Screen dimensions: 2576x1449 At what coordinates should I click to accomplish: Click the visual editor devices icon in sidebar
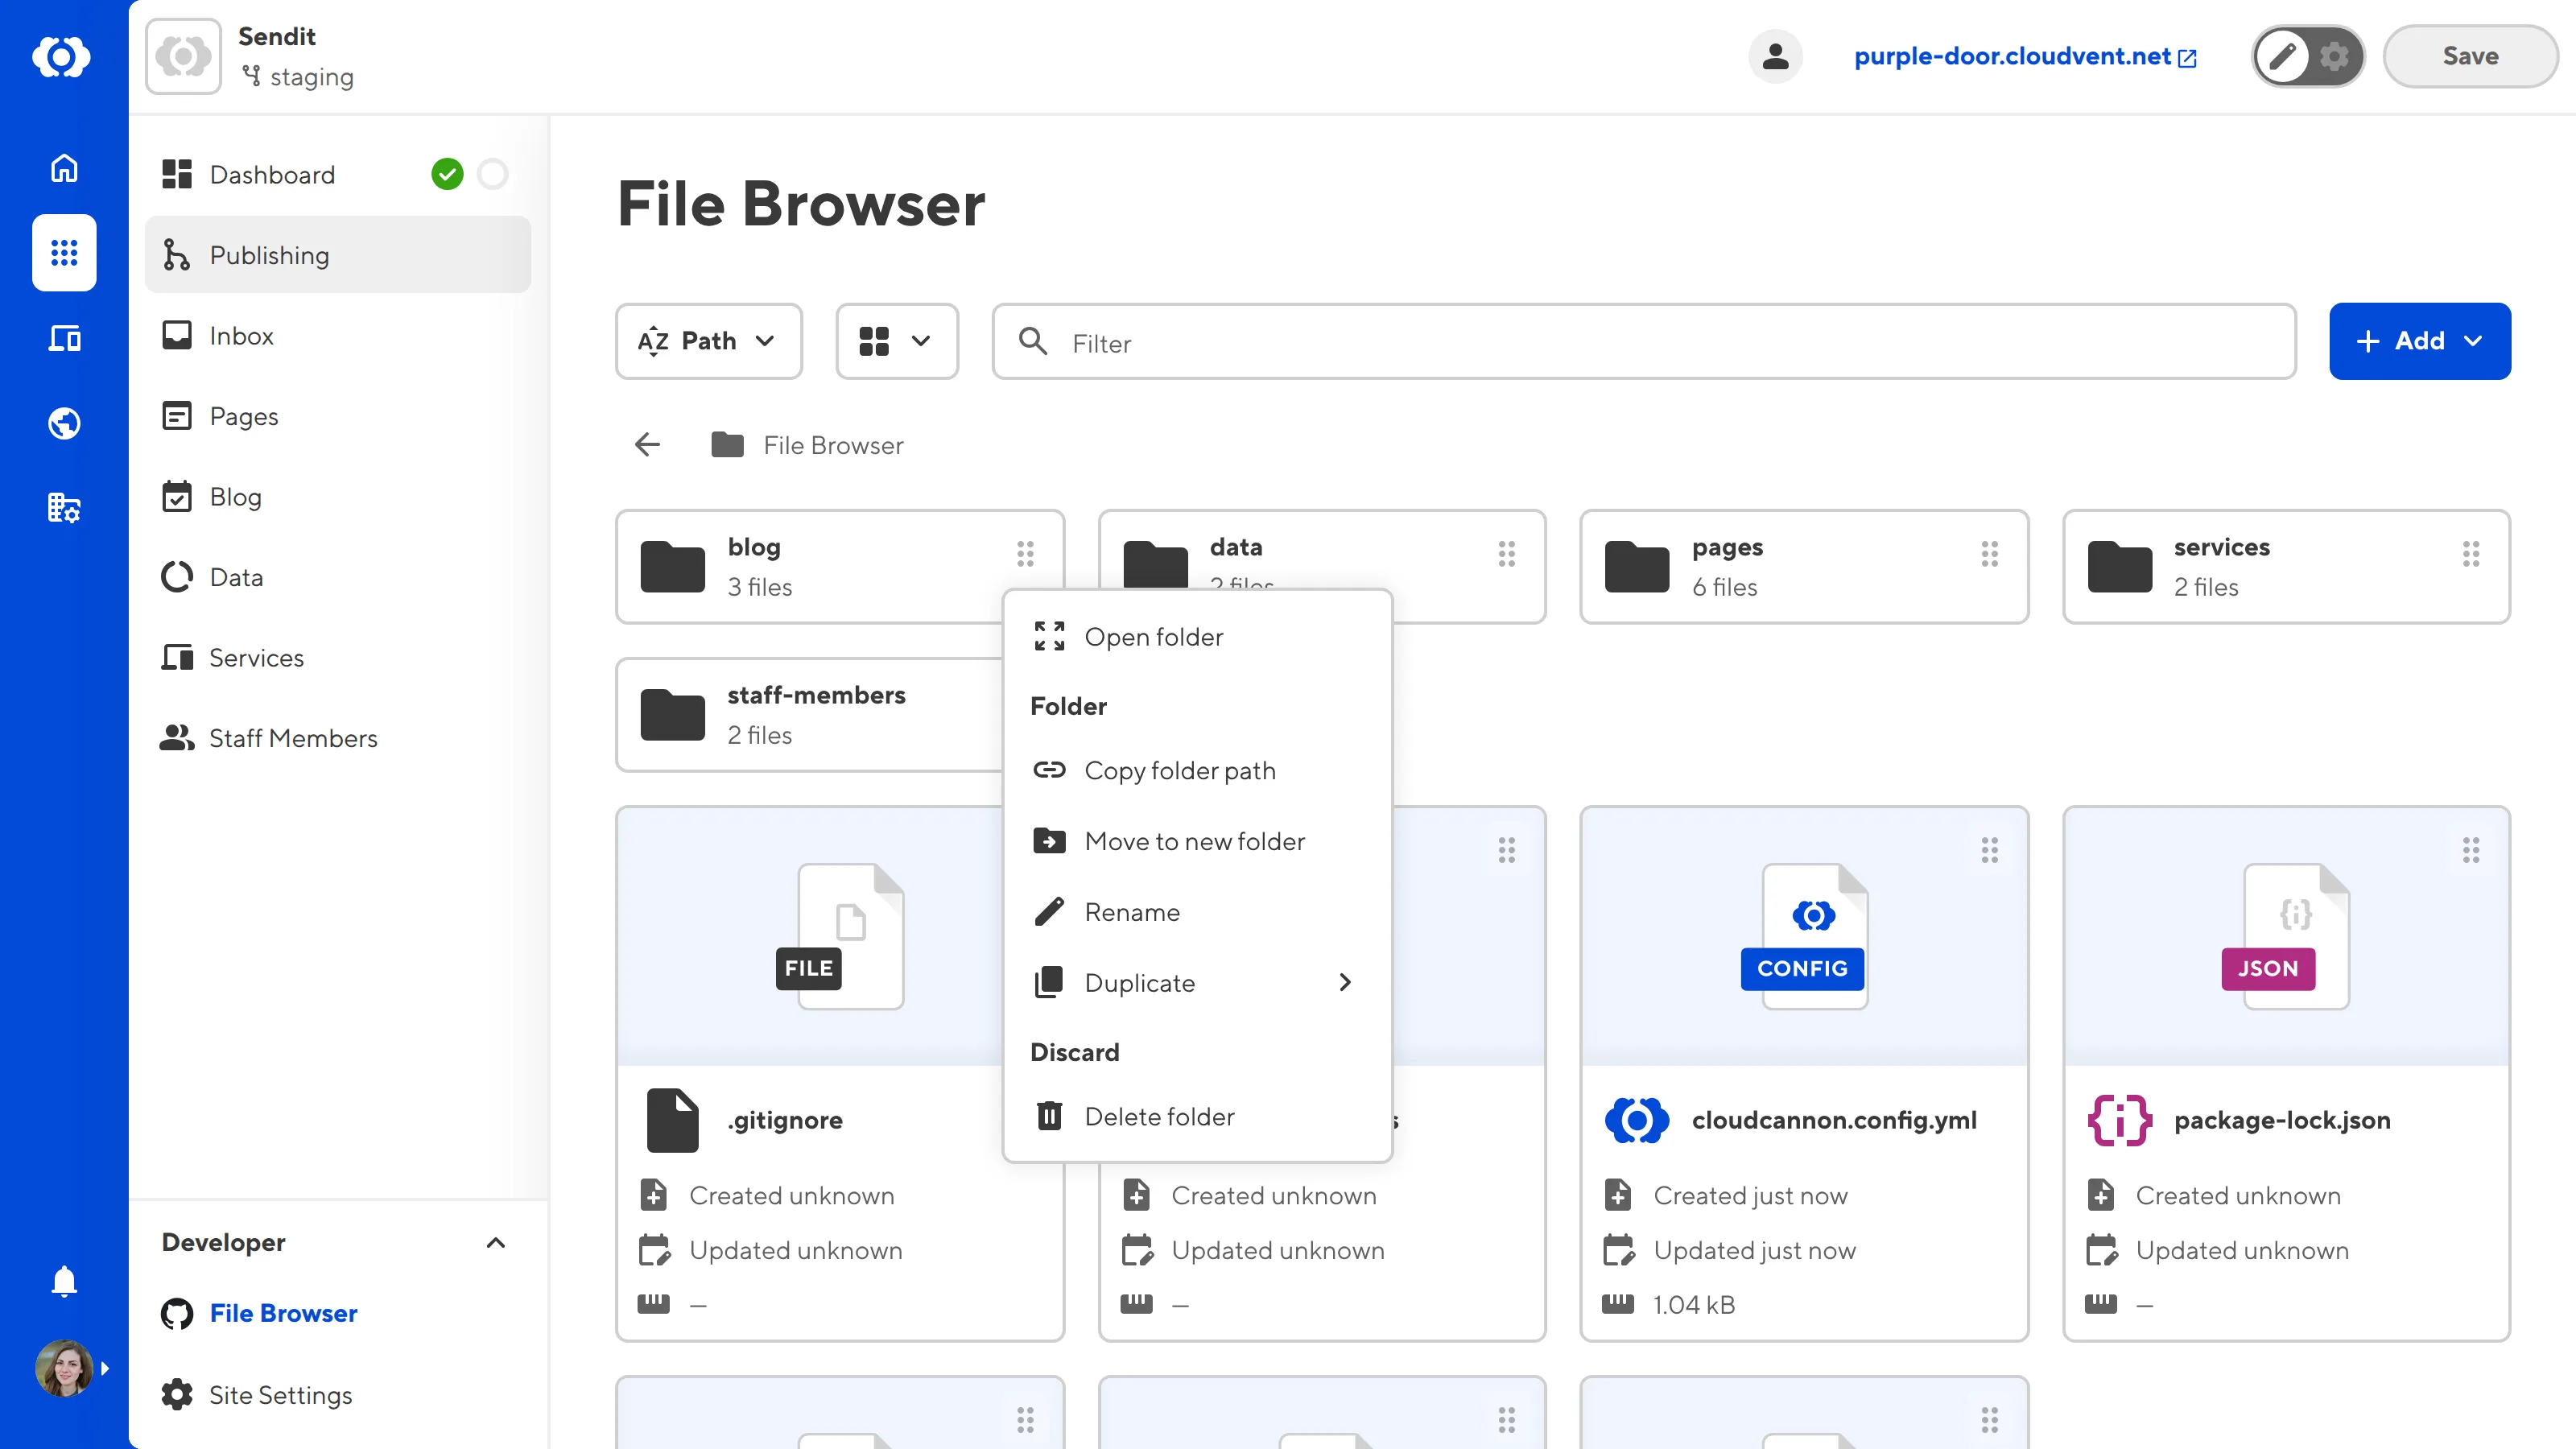(x=63, y=338)
